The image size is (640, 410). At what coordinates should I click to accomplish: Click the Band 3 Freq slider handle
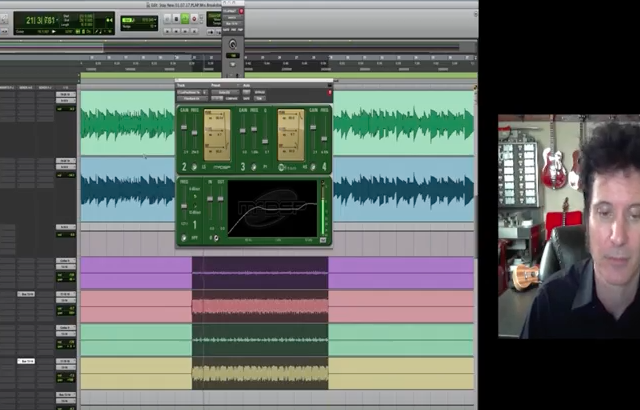coord(254,129)
